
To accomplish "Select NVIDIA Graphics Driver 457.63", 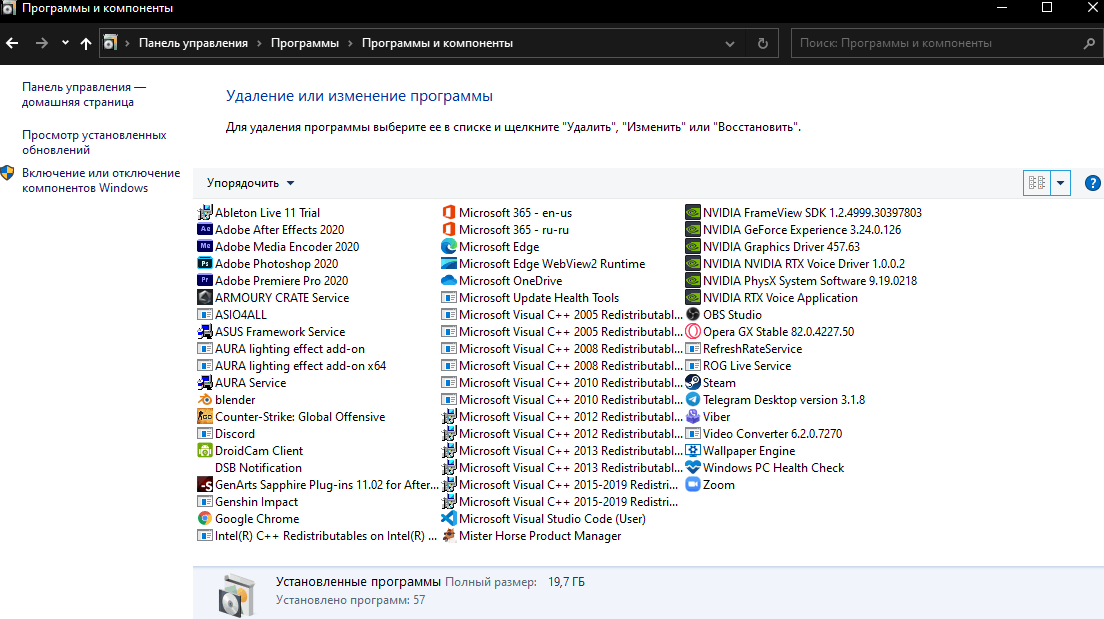I will (x=772, y=246).
